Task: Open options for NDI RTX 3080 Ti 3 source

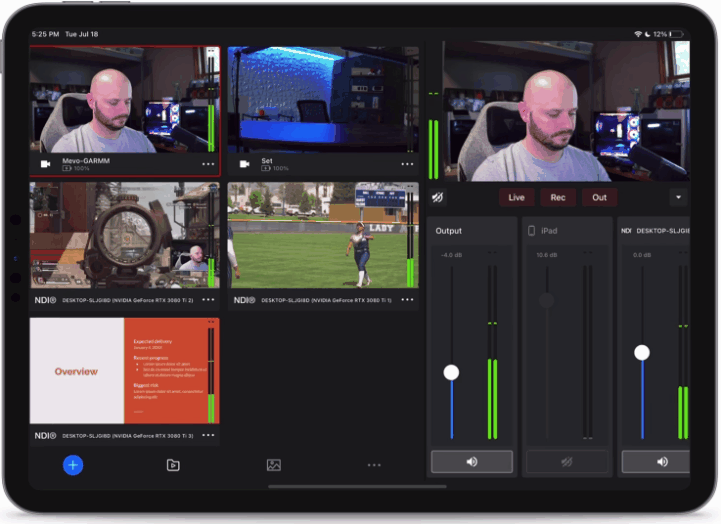Action: (x=208, y=435)
